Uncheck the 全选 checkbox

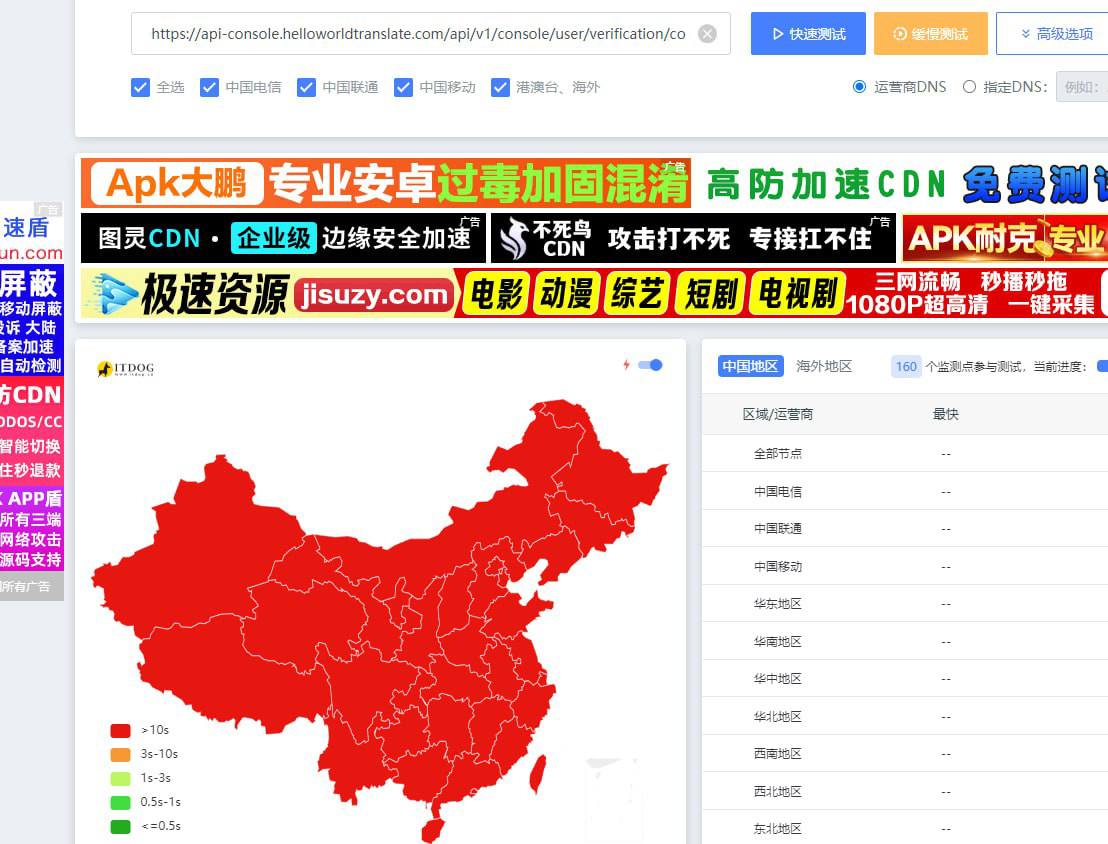pos(141,87)
